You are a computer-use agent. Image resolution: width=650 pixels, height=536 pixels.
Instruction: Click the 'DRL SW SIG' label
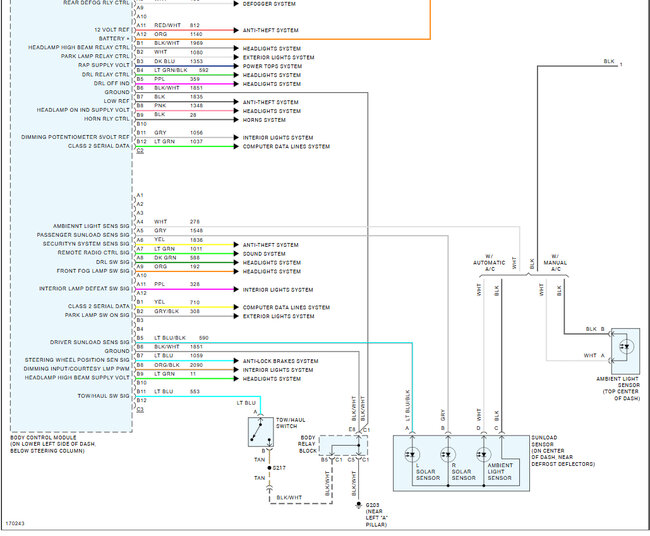(113, 262)
